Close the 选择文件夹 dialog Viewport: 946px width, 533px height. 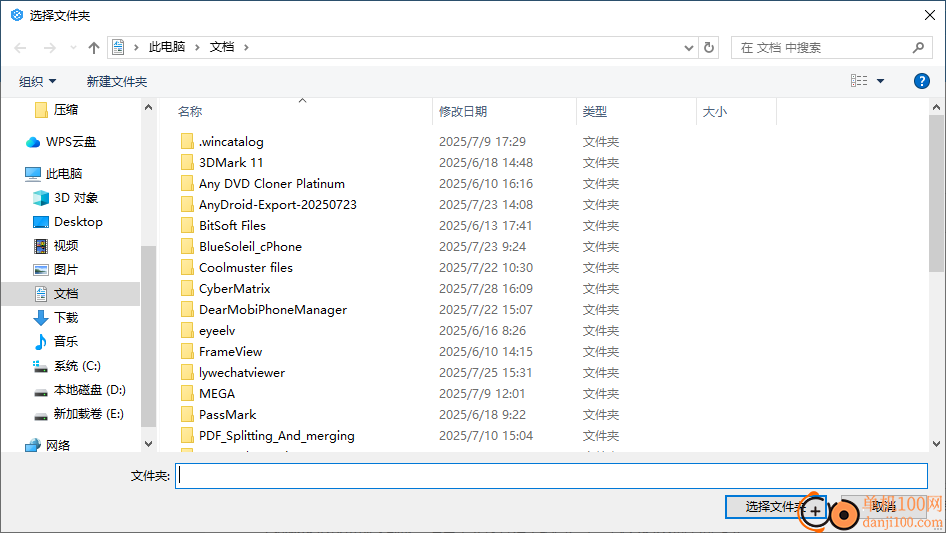(x=930, y=15)
